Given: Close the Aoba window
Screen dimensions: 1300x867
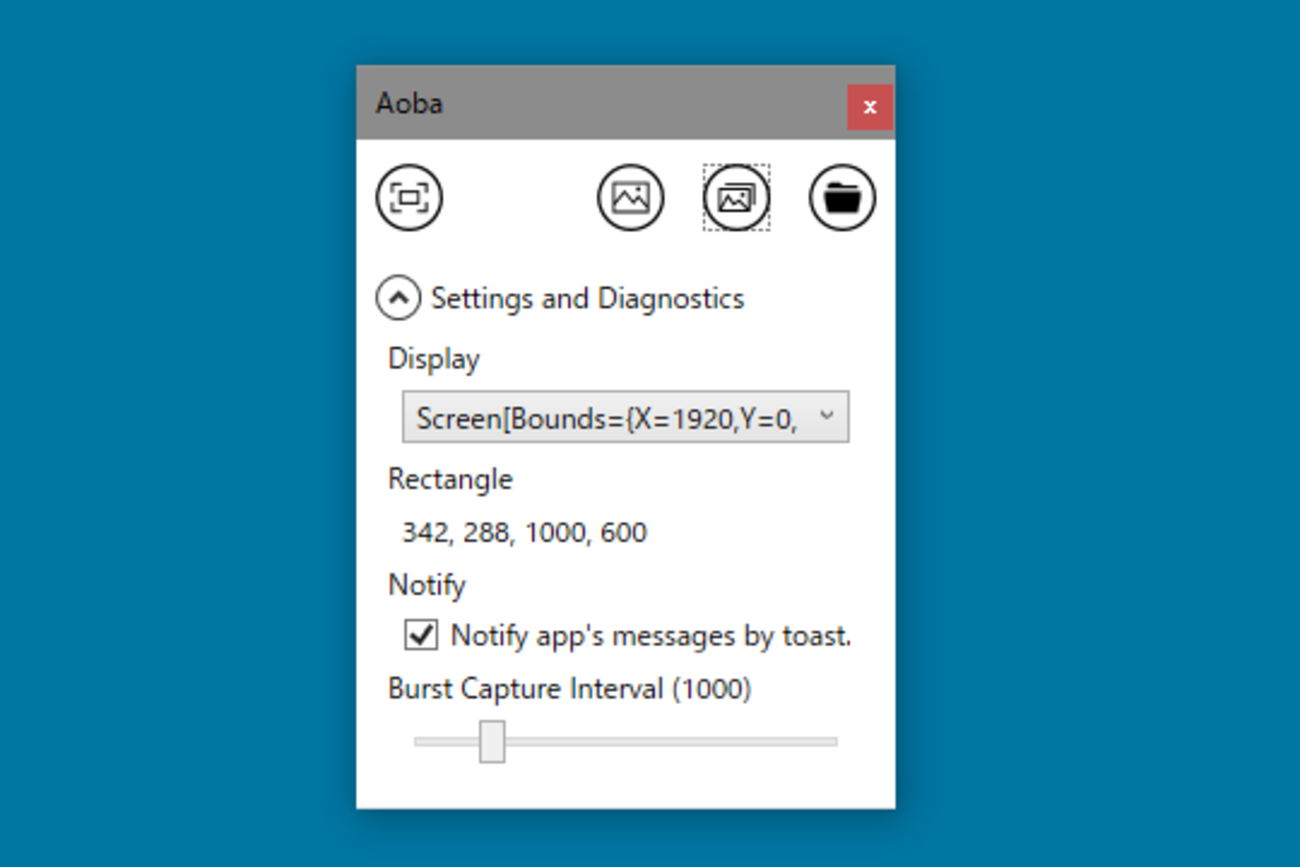Looking at the screenshot, I should click(870, 107).
